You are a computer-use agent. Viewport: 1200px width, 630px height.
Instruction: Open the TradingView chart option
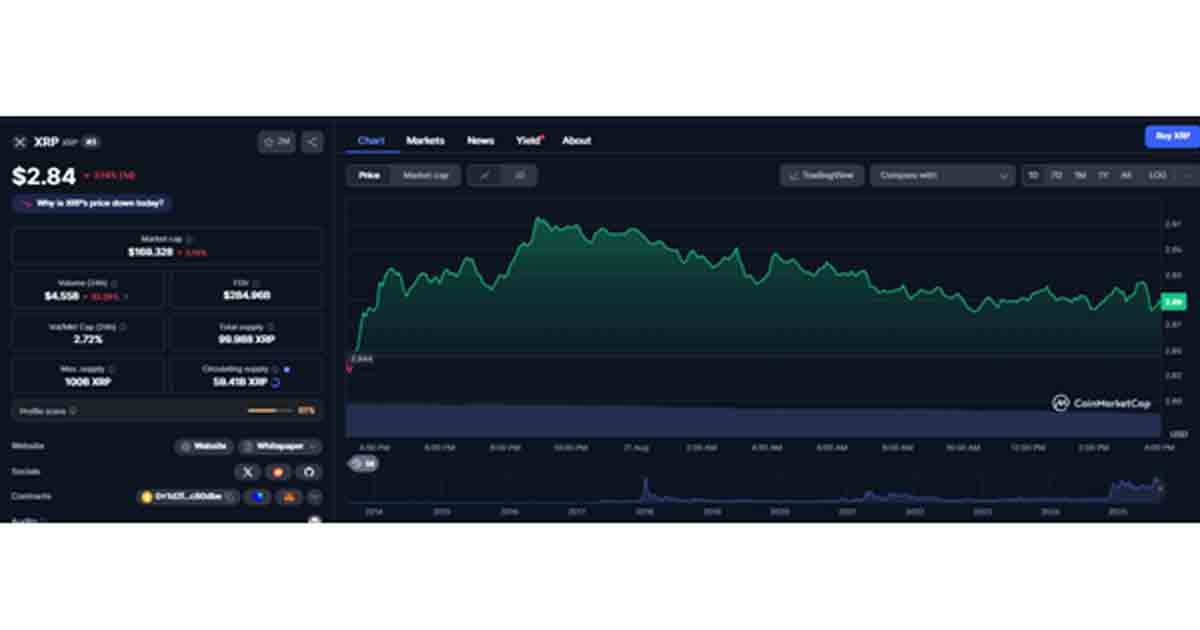822,176
